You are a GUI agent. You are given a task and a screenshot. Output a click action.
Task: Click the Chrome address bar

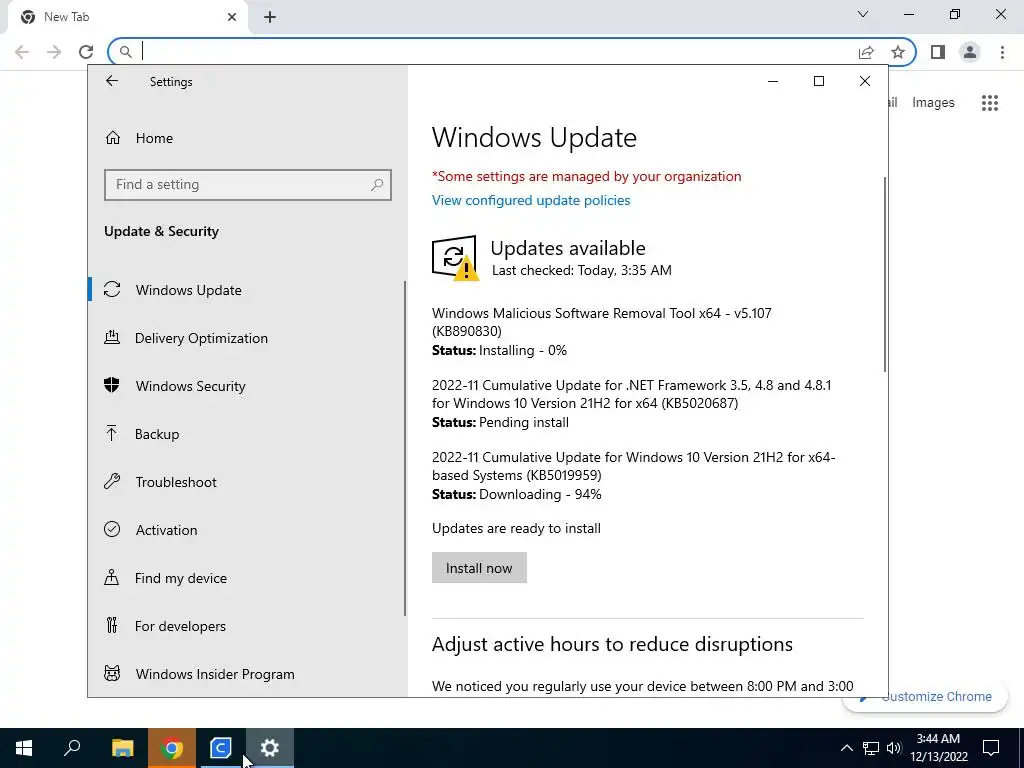(496, 52)
